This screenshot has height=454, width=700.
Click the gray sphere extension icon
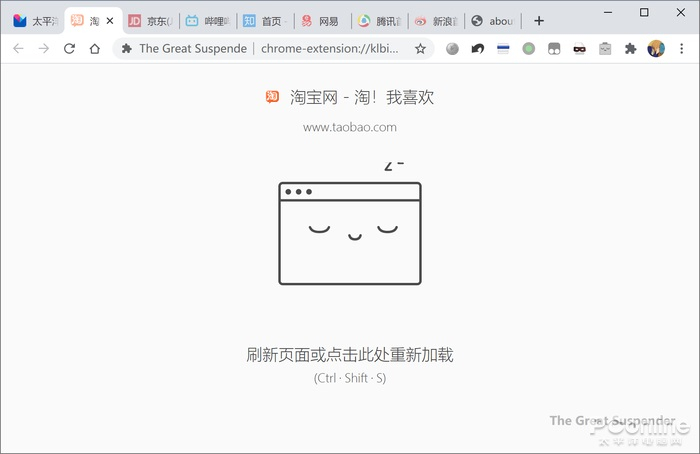pos(452,48)
